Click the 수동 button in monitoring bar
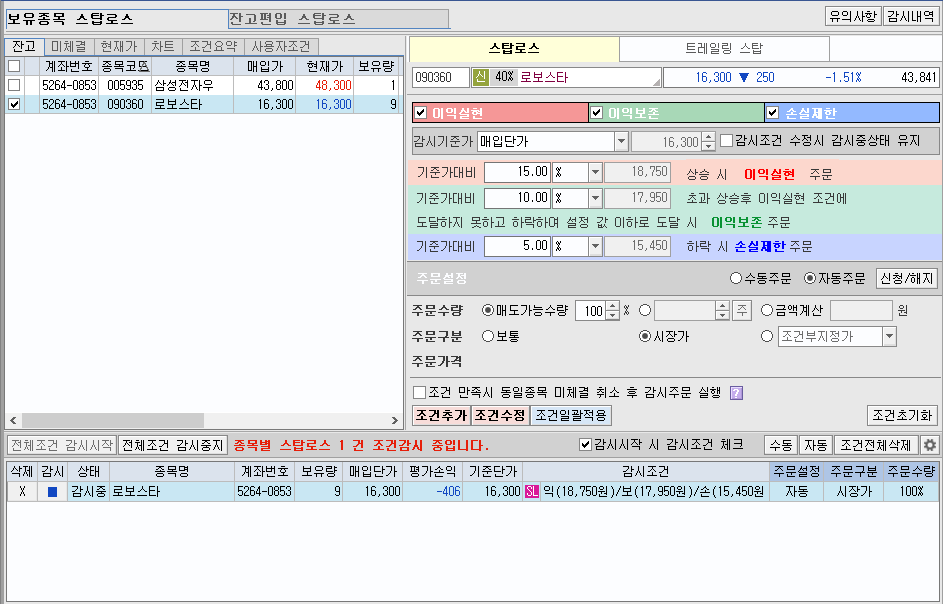943x604 pixels. pyautogui.click(x=781, y=445)
